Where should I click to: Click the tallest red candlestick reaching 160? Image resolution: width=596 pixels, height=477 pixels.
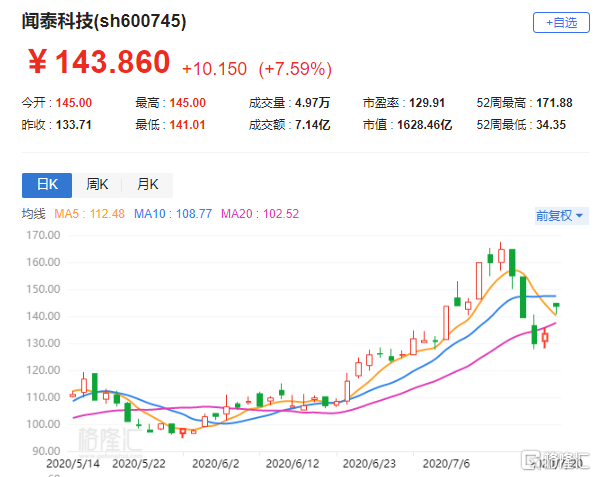(x=479, y=280)
